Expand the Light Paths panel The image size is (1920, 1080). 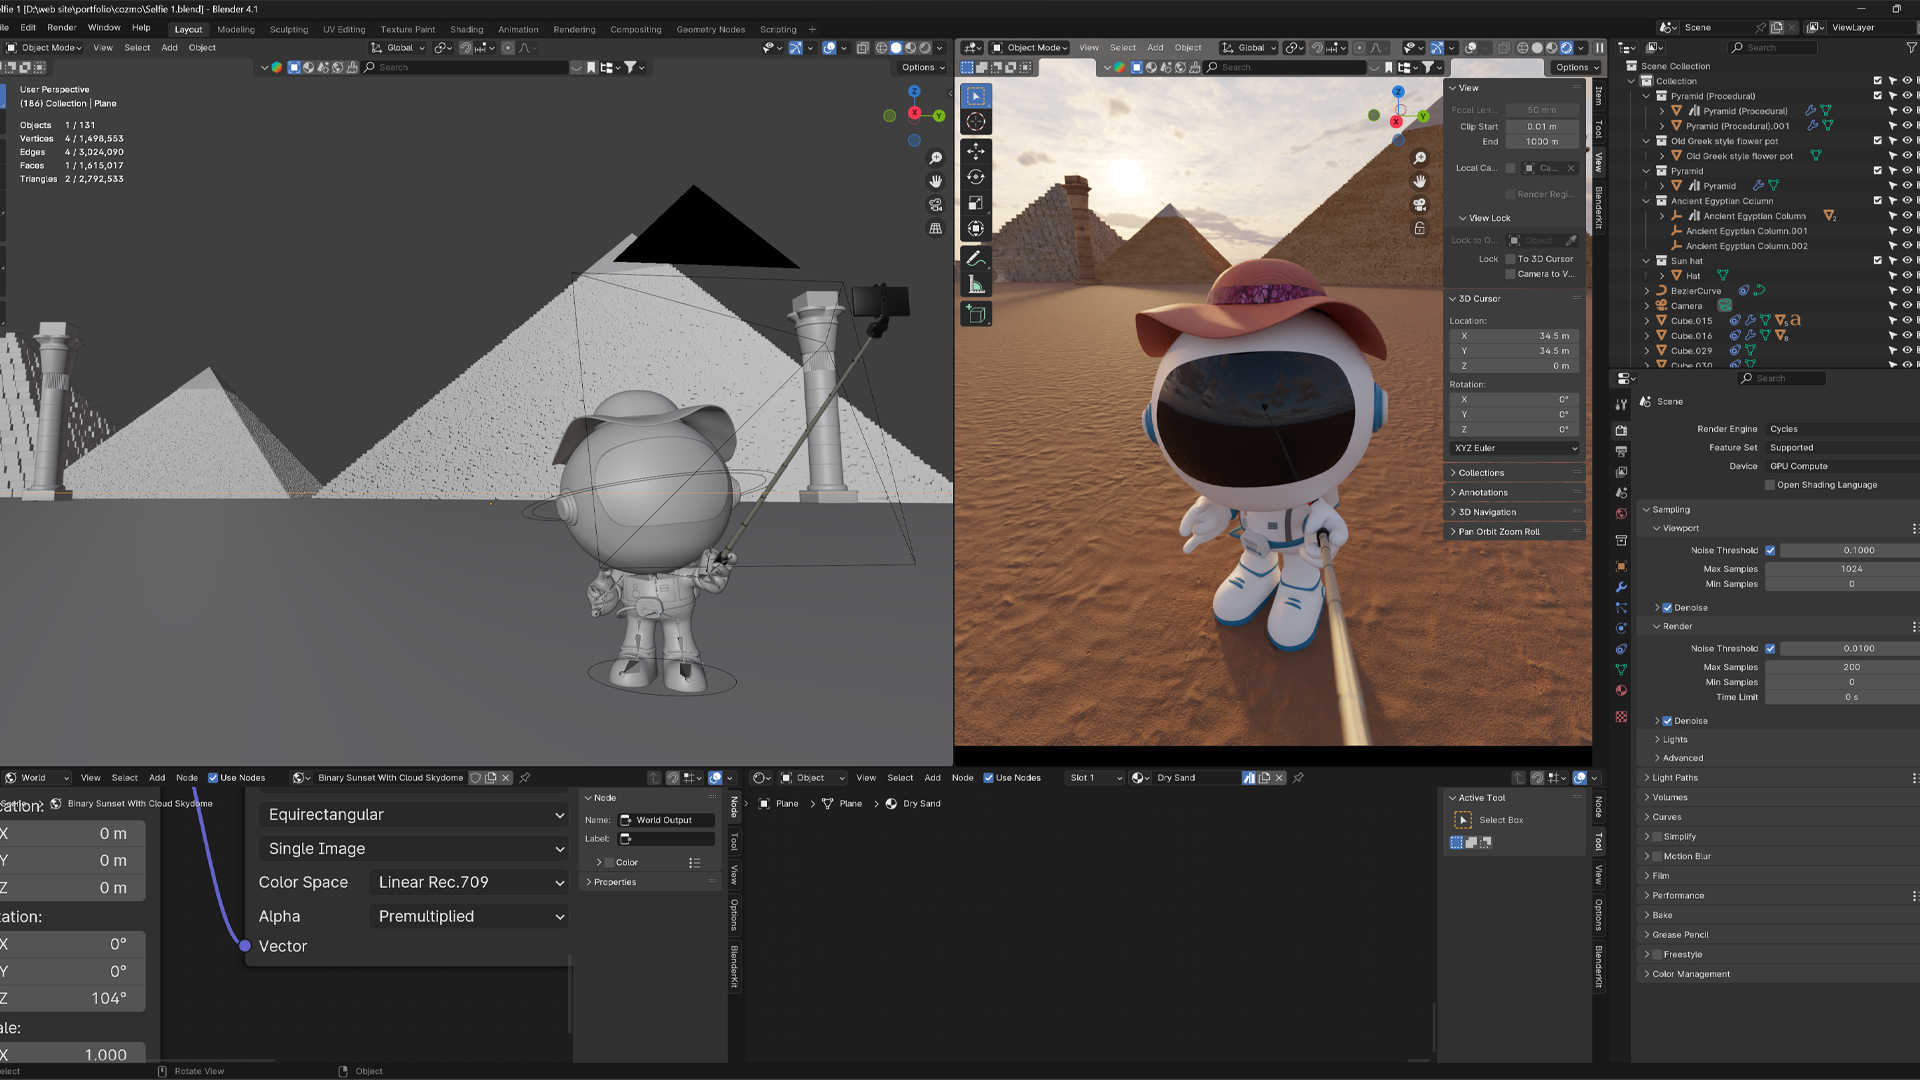[1675, 778]
